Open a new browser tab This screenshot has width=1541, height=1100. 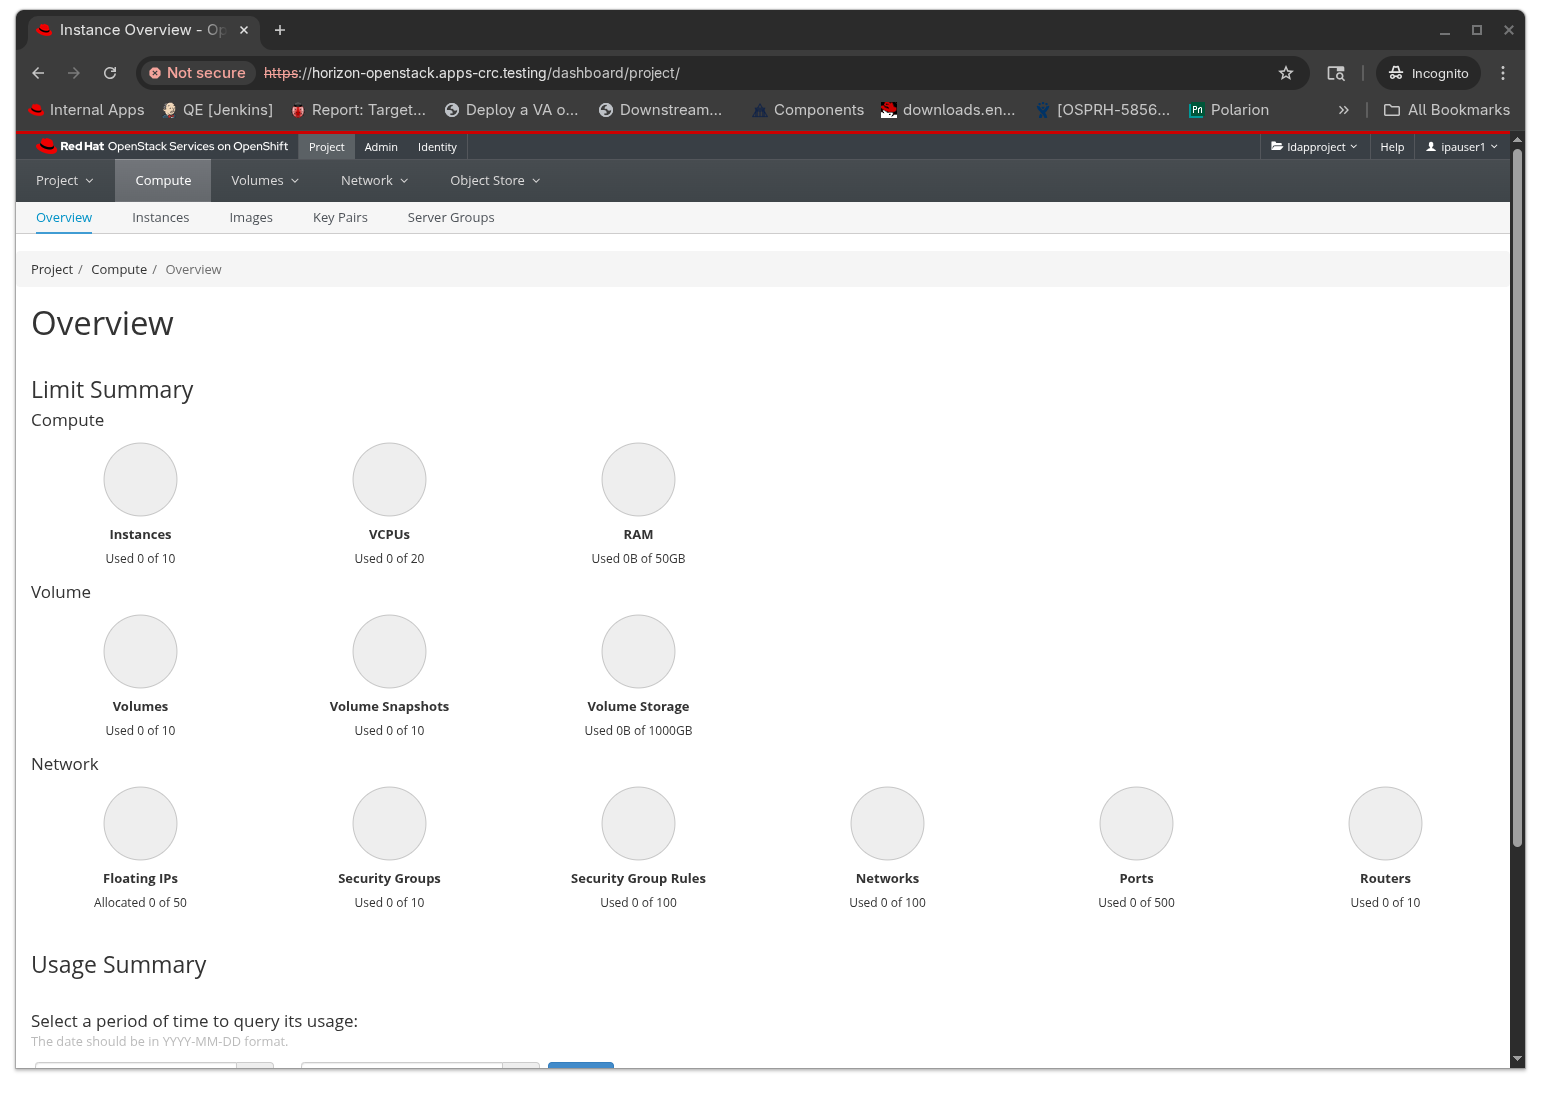coord(280,30)
